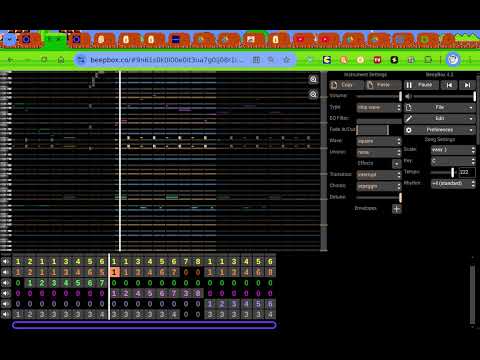Open the tab search button at top left
This screenshot has height=360, width=480.
(10, 40)
